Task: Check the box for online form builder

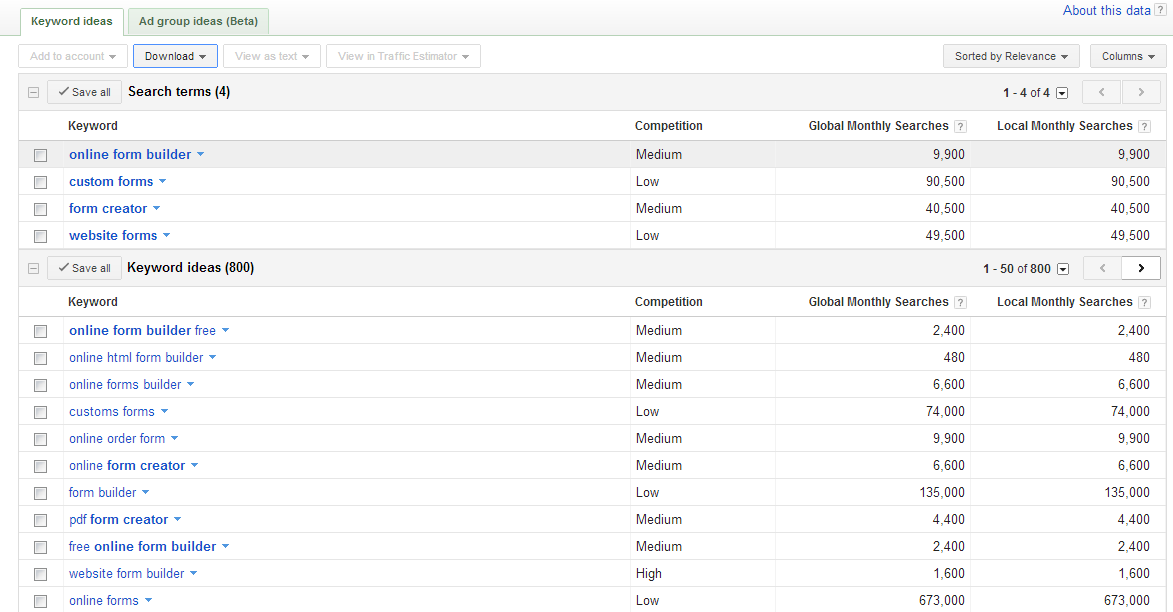Action: click(40, 155)
